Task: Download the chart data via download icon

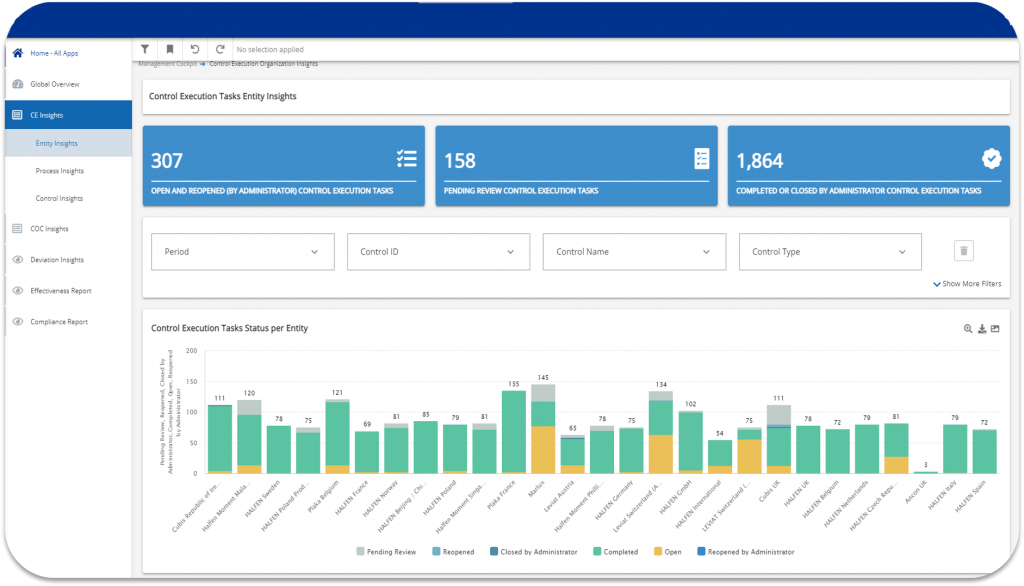Action: pyautogui.click(x=981, y=328)
